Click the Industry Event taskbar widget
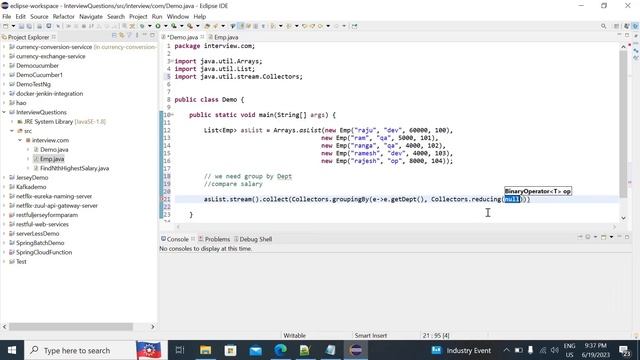This screenshot has width=640, height=360. click(461, 350)
